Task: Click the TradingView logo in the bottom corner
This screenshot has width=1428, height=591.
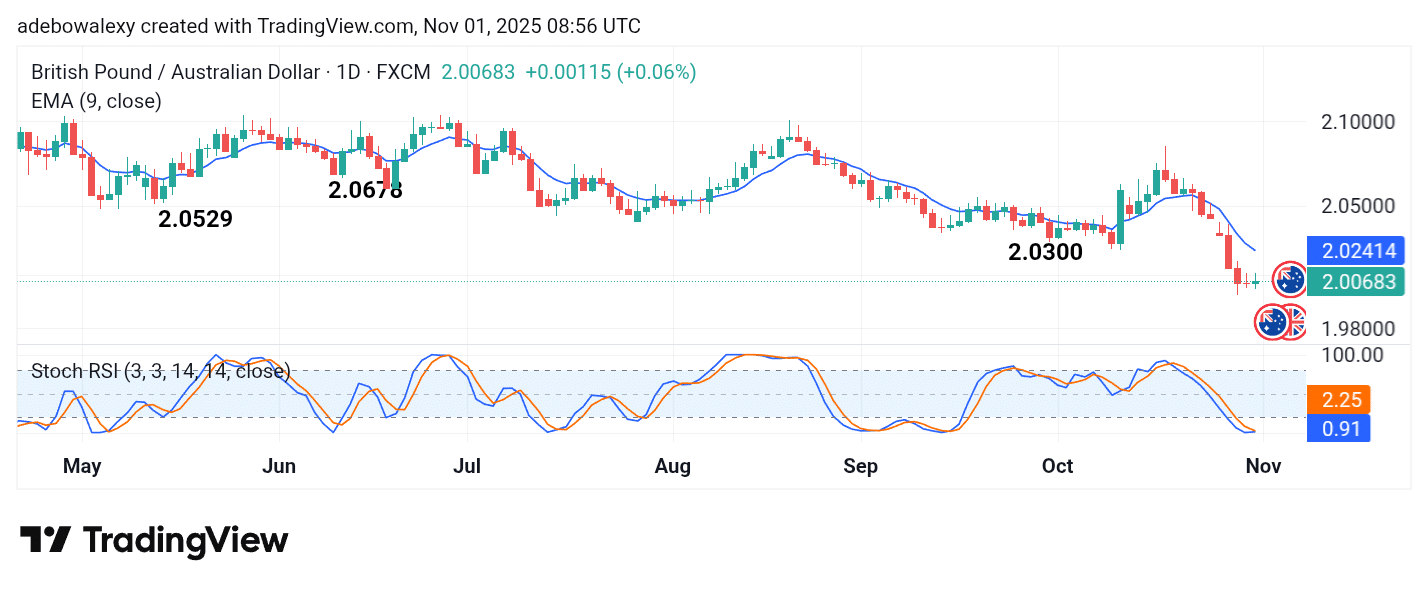Action: click(x=155, y=540)
